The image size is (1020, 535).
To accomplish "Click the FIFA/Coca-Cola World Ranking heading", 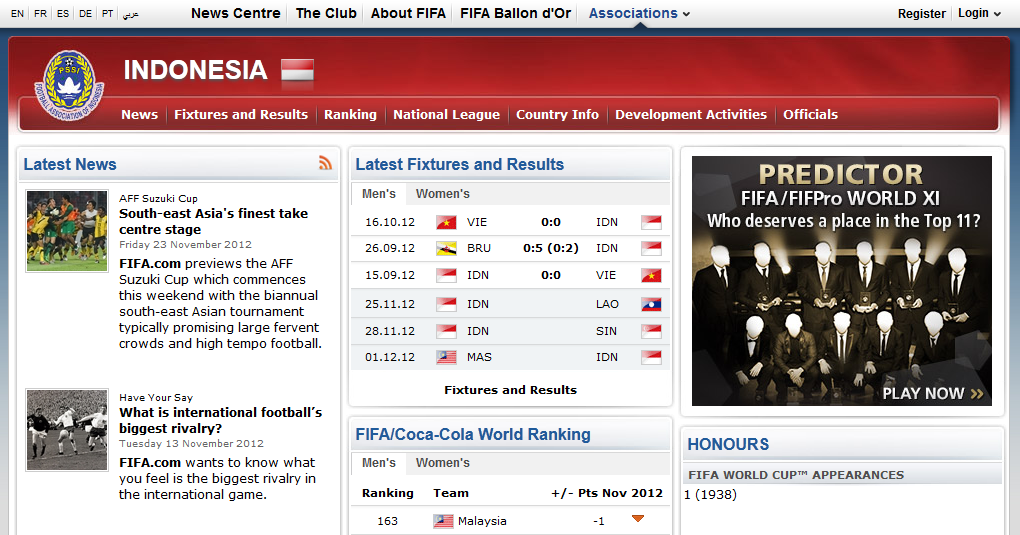I will click(x=473, y=434).
